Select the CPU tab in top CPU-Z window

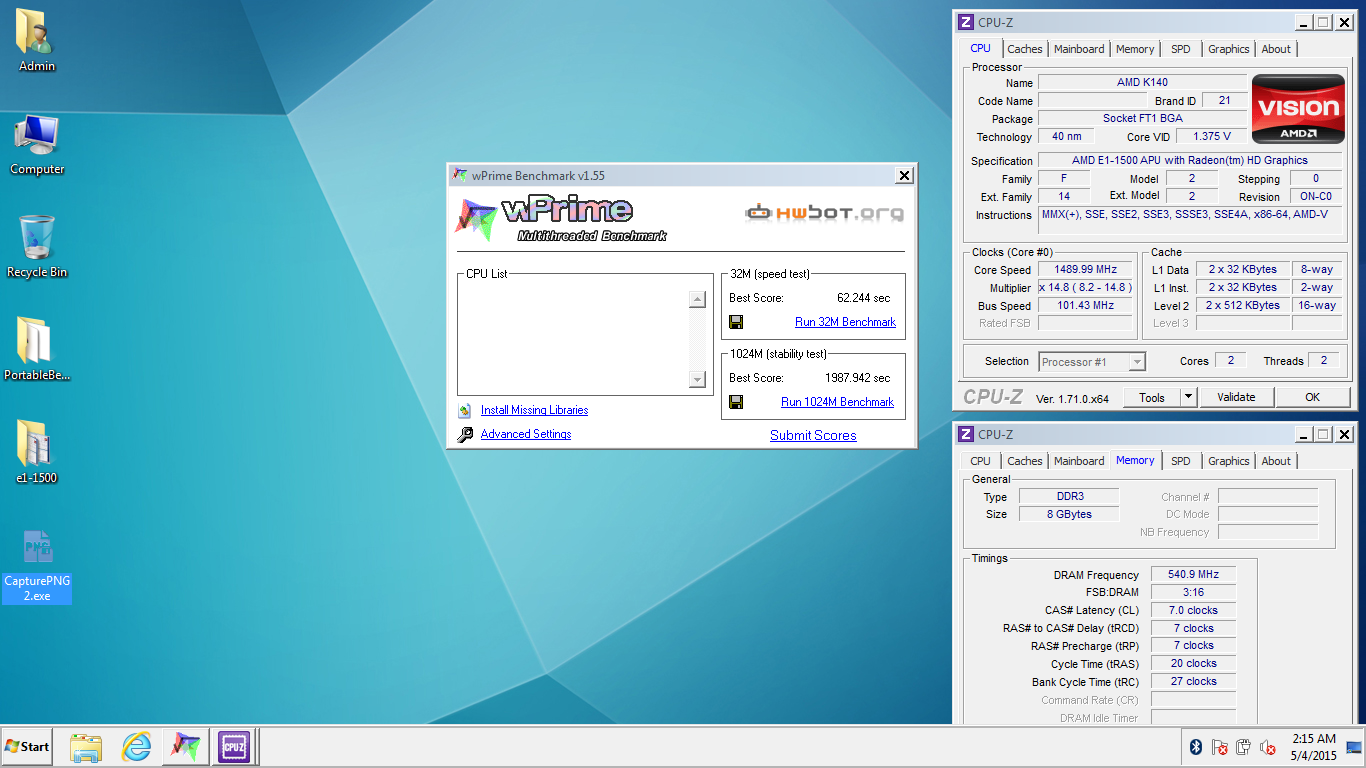(980, 48)
